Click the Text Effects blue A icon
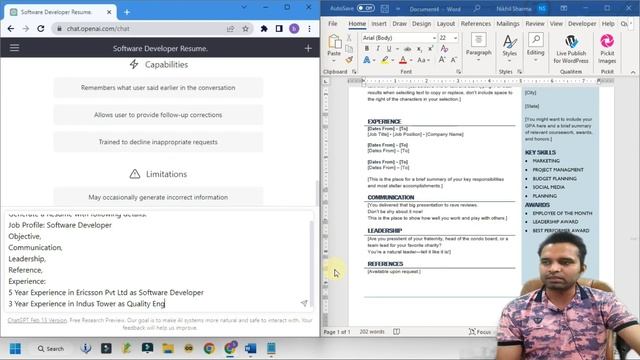This screenshot has height=360, width=640. point(367,60)
